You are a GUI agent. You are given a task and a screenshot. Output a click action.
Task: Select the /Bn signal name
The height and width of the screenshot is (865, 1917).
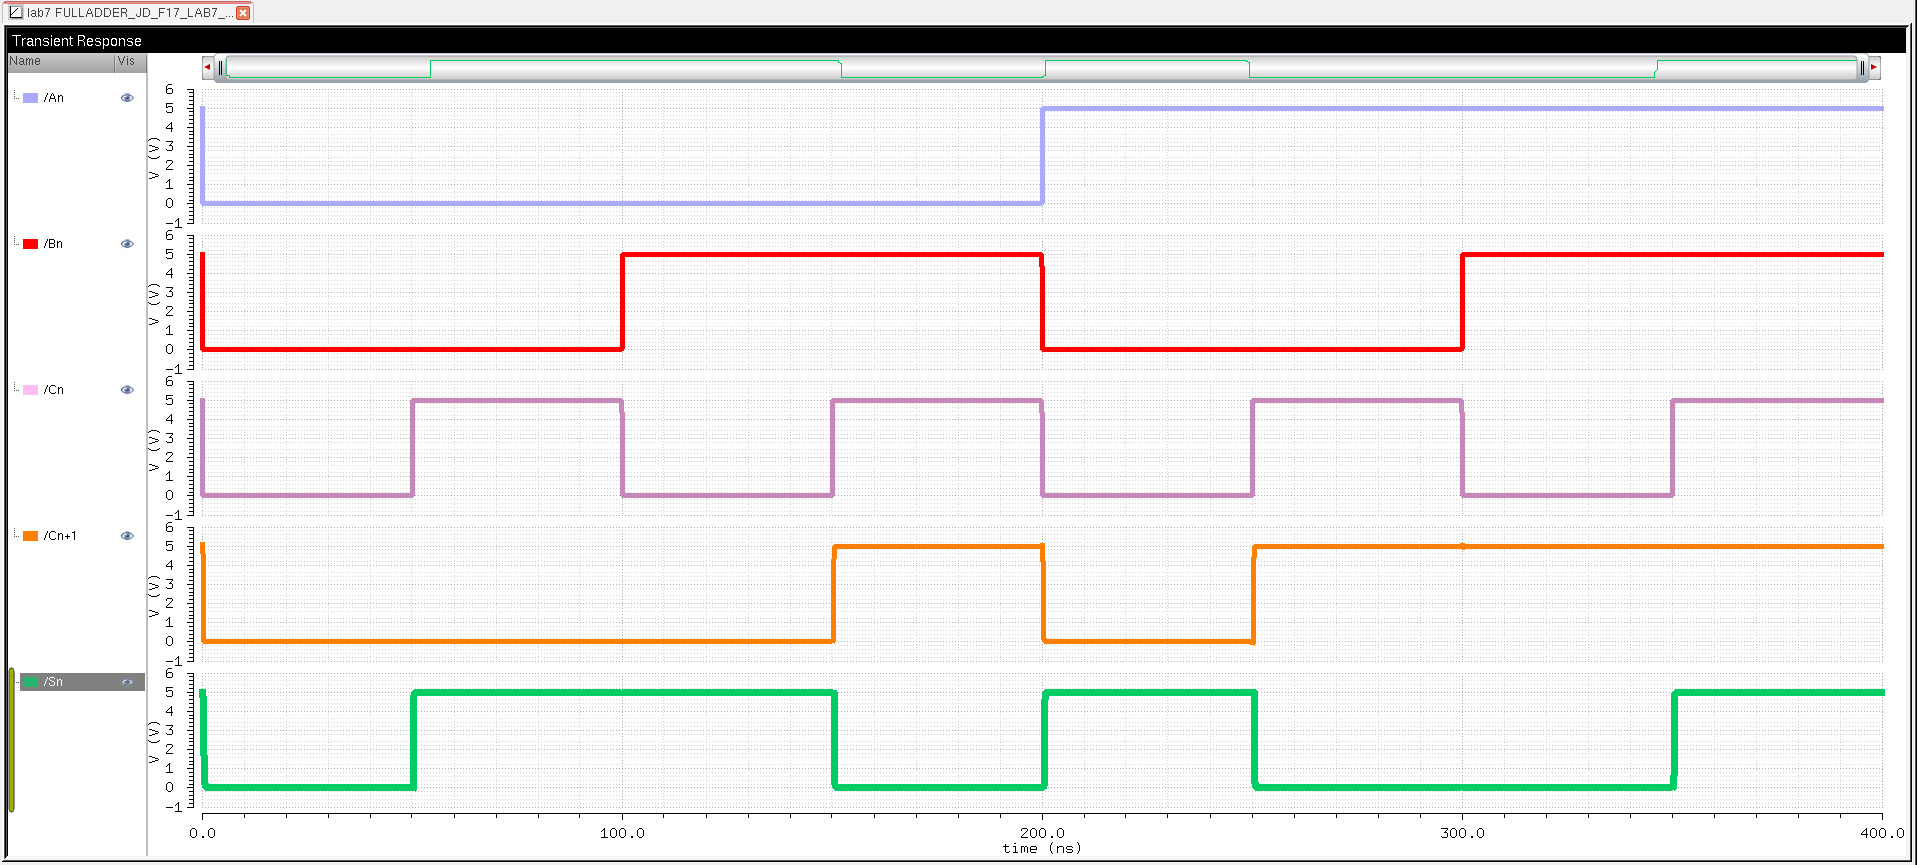(x=54, y=244)
